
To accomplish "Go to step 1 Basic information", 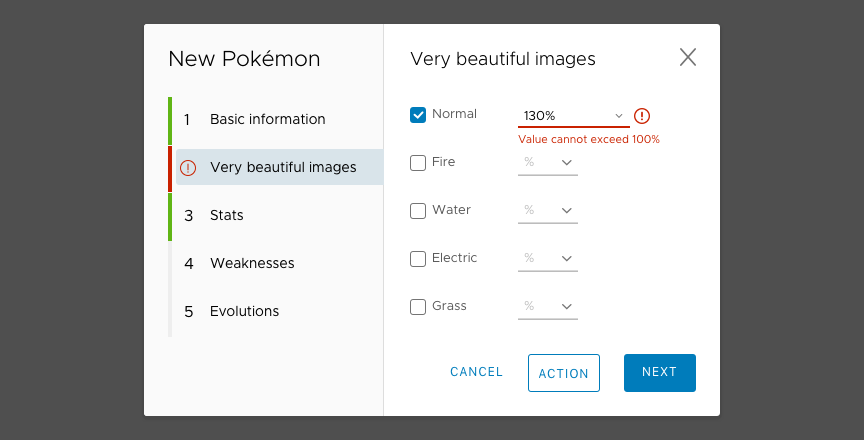I will point(276,119).
